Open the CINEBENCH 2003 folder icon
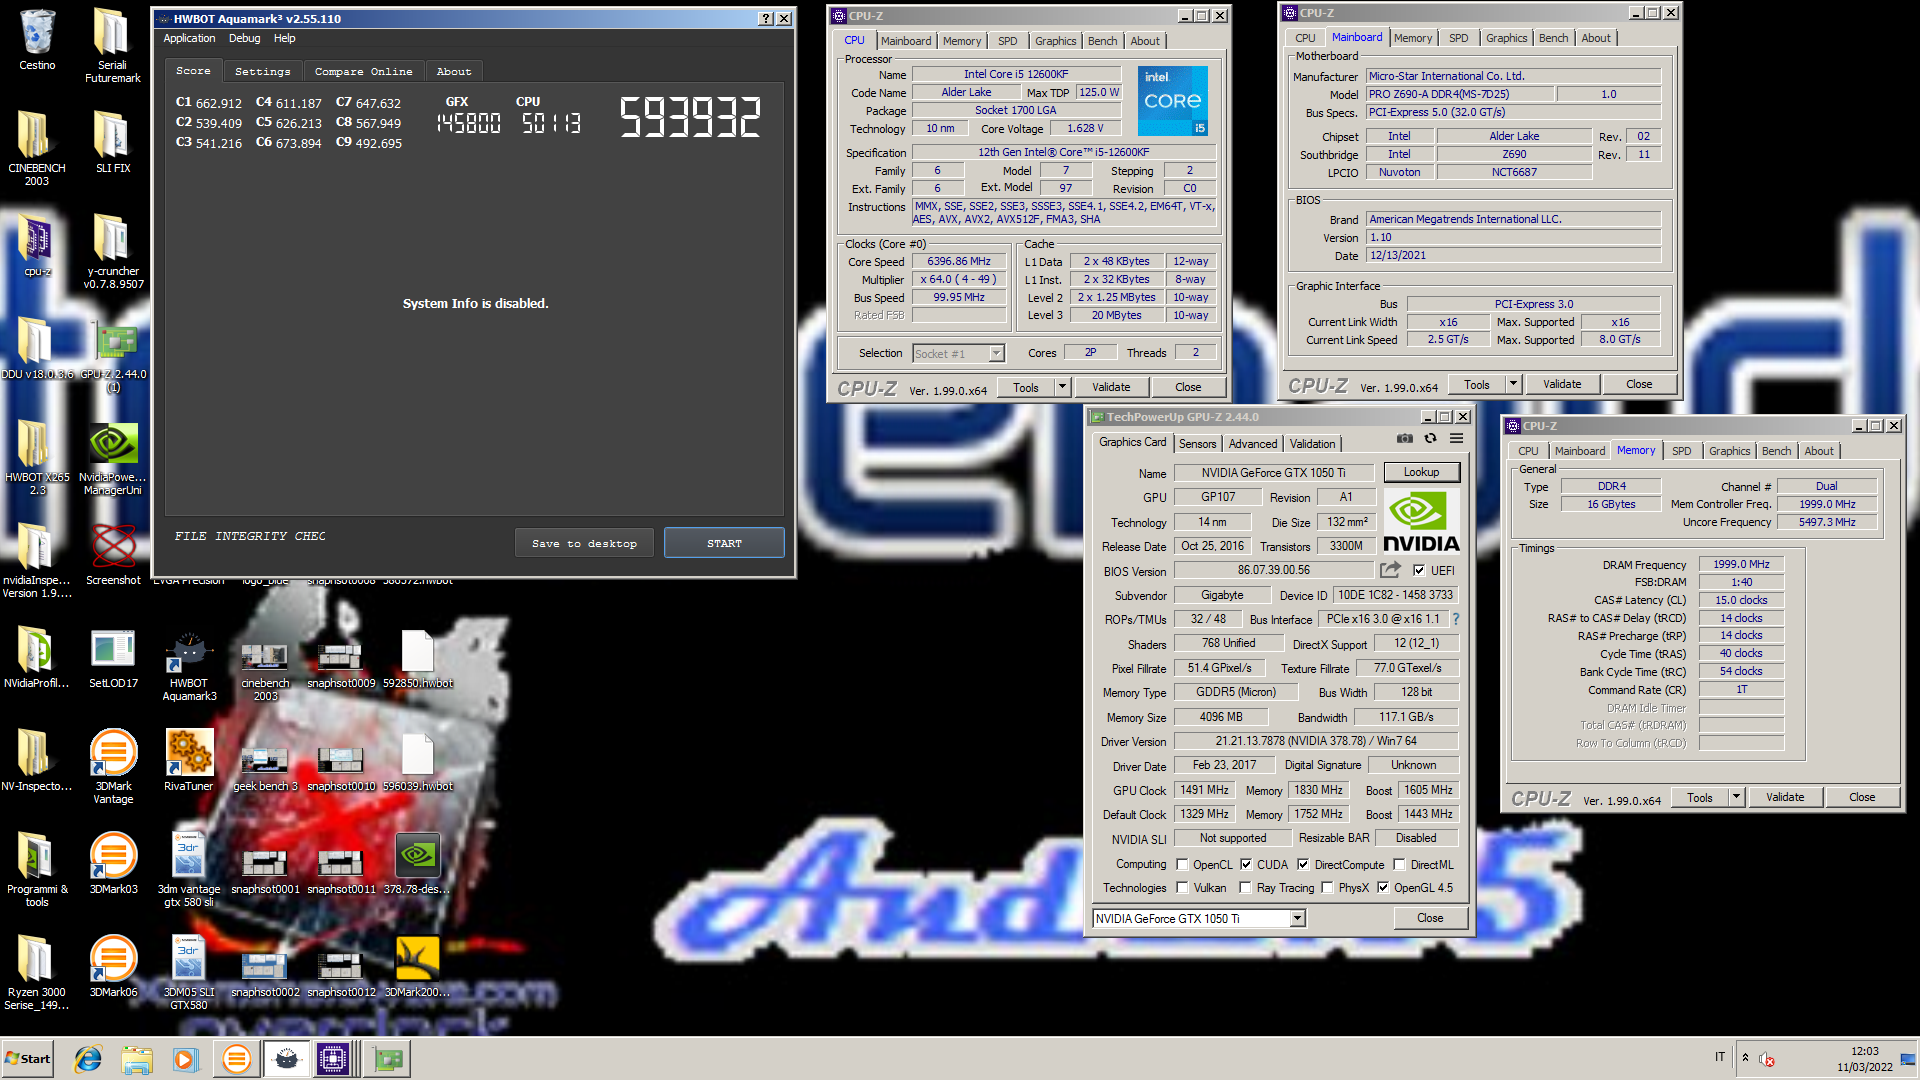The height and width of the screenshot is (1080, 1920). pos(37,147)
